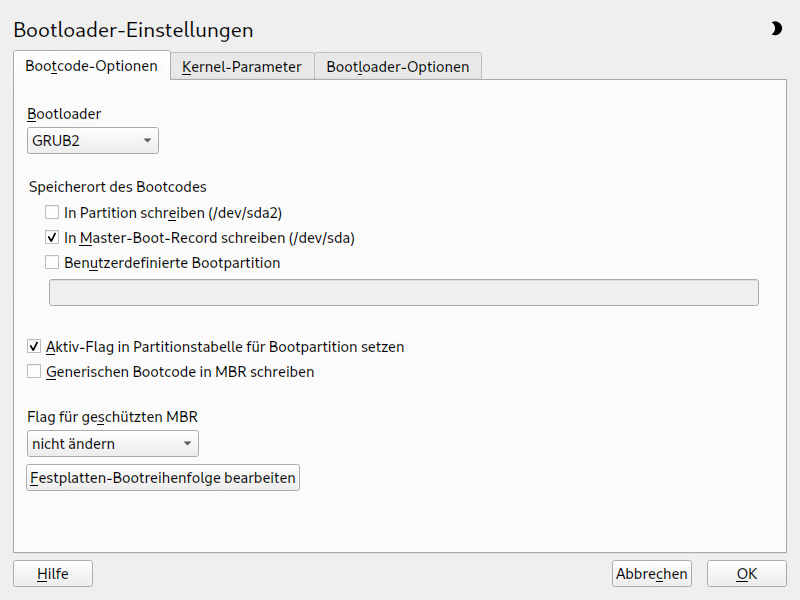The height and width of the screenshot is (600, 800).
Task: Uncheck 'In Master-Boot-Record schreiben (/dev/sda)'
Action: tap(52, 238)
